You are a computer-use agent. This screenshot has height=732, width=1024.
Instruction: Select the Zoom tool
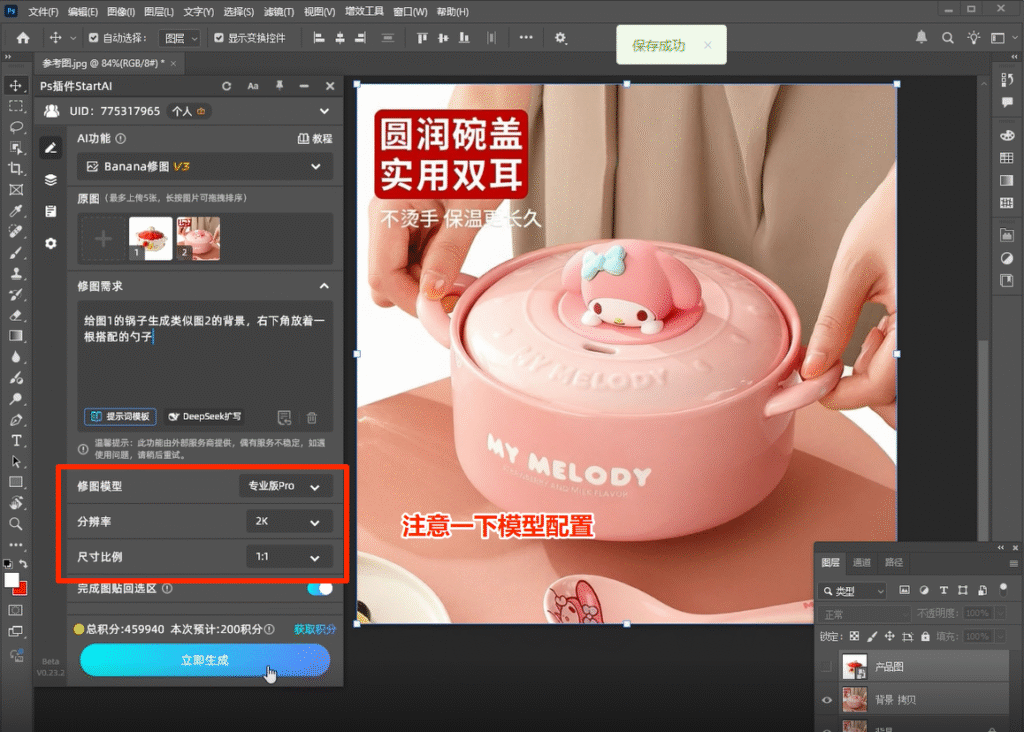coord(16,524)
